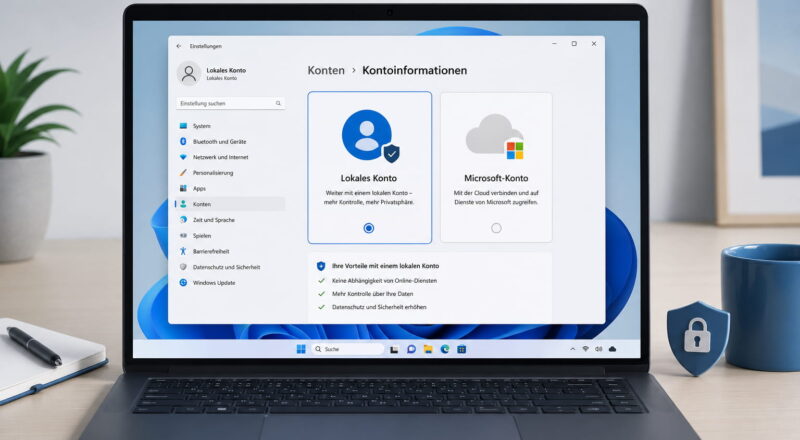
Task: Click 'Datenschutz und Sicherheit erhöhen' text
Action: tap(379, 307)
